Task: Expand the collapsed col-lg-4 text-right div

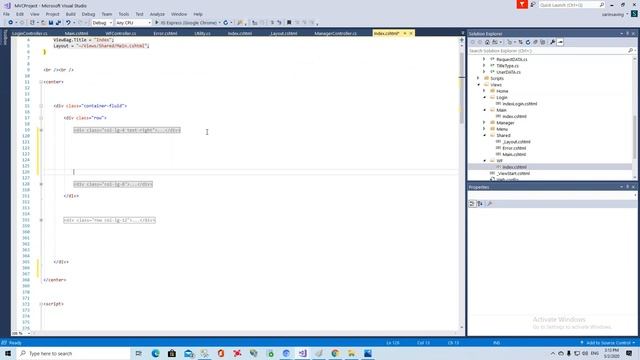Action: click(x=41, y=130)
